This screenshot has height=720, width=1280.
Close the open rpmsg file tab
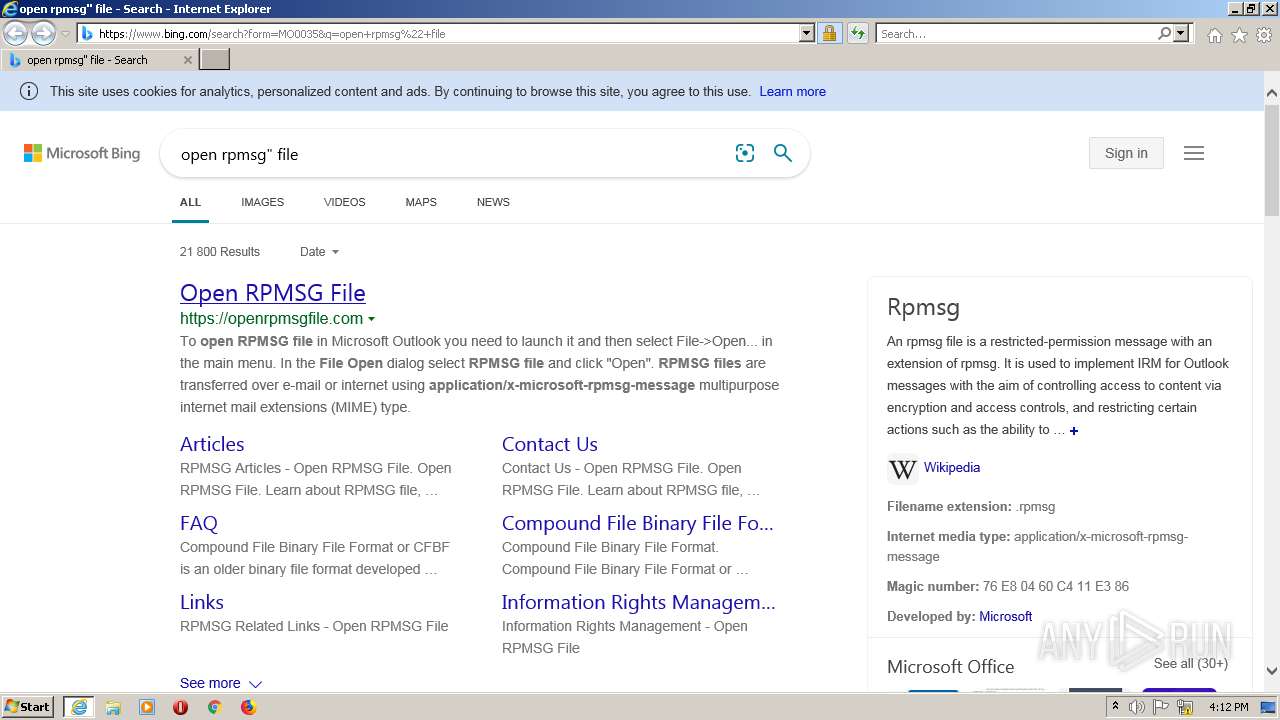187,60
